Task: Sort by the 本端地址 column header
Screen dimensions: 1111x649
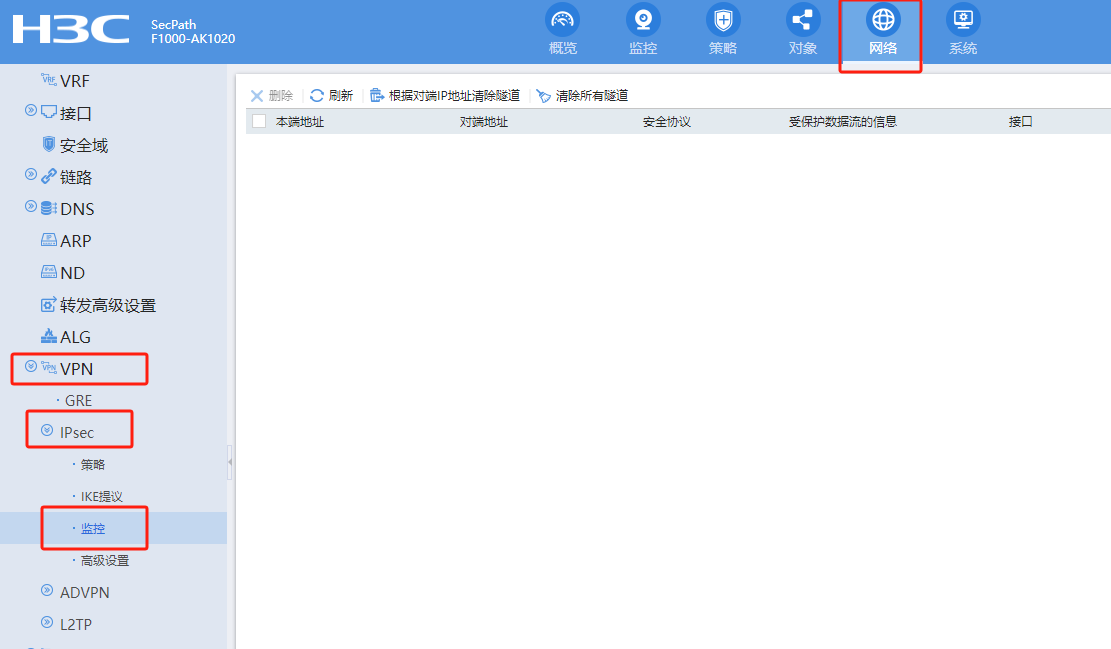Action: [x=300, y=122]
